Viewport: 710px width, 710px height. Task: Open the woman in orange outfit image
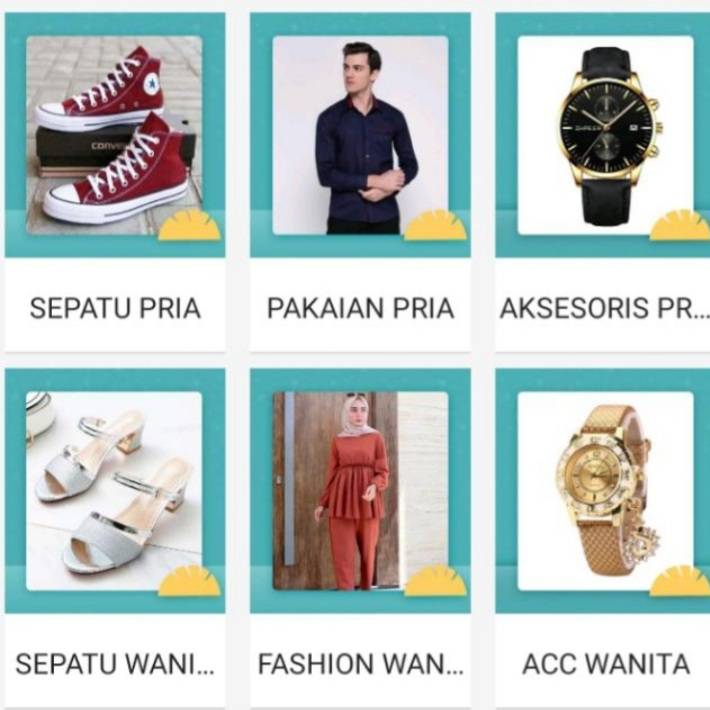click(360, 491)
